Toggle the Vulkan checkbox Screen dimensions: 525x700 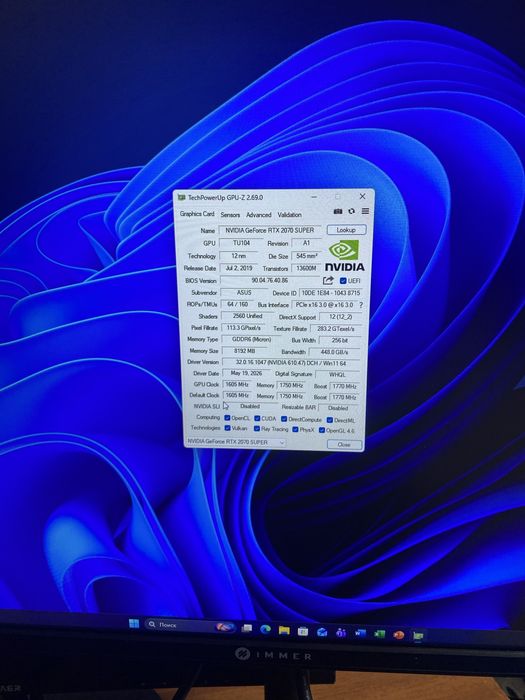(228, 428)
